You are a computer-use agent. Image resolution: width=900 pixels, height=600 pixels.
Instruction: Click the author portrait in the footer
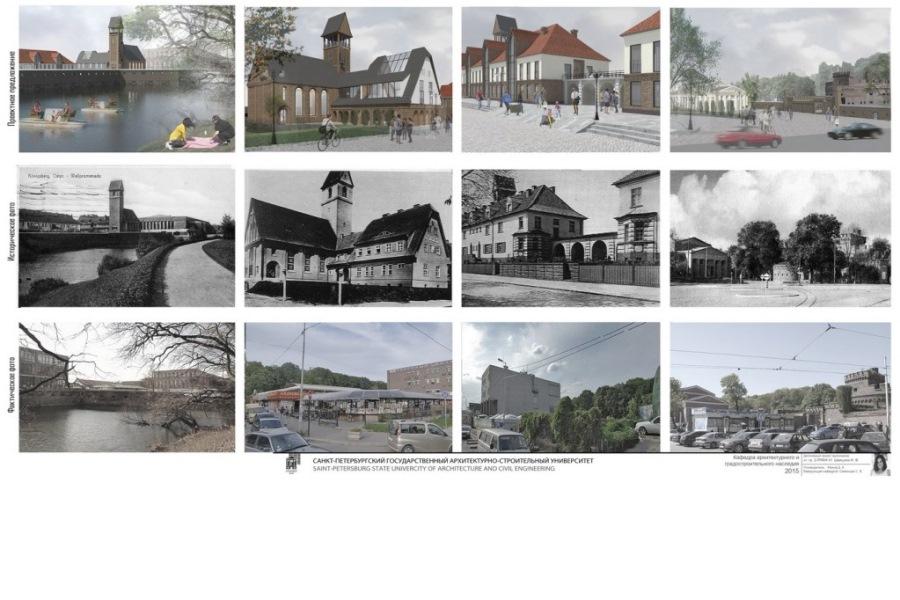[x=881, y=465]
